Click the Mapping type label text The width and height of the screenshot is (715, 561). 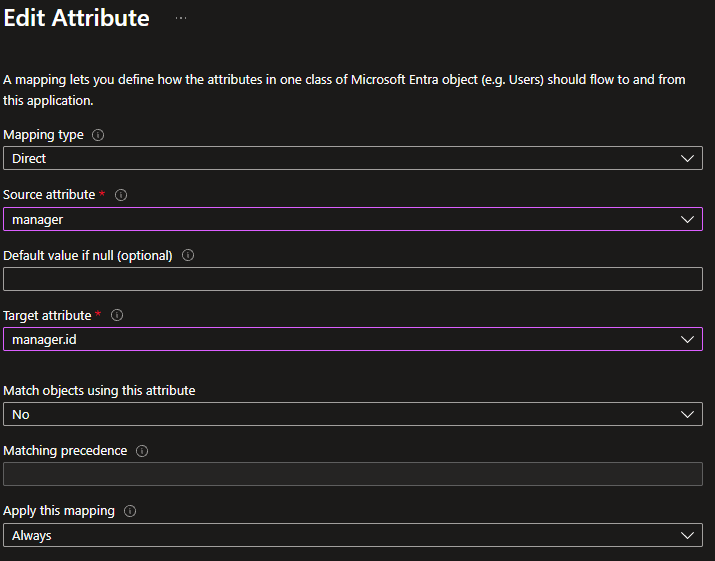click(x=43, y=135)
